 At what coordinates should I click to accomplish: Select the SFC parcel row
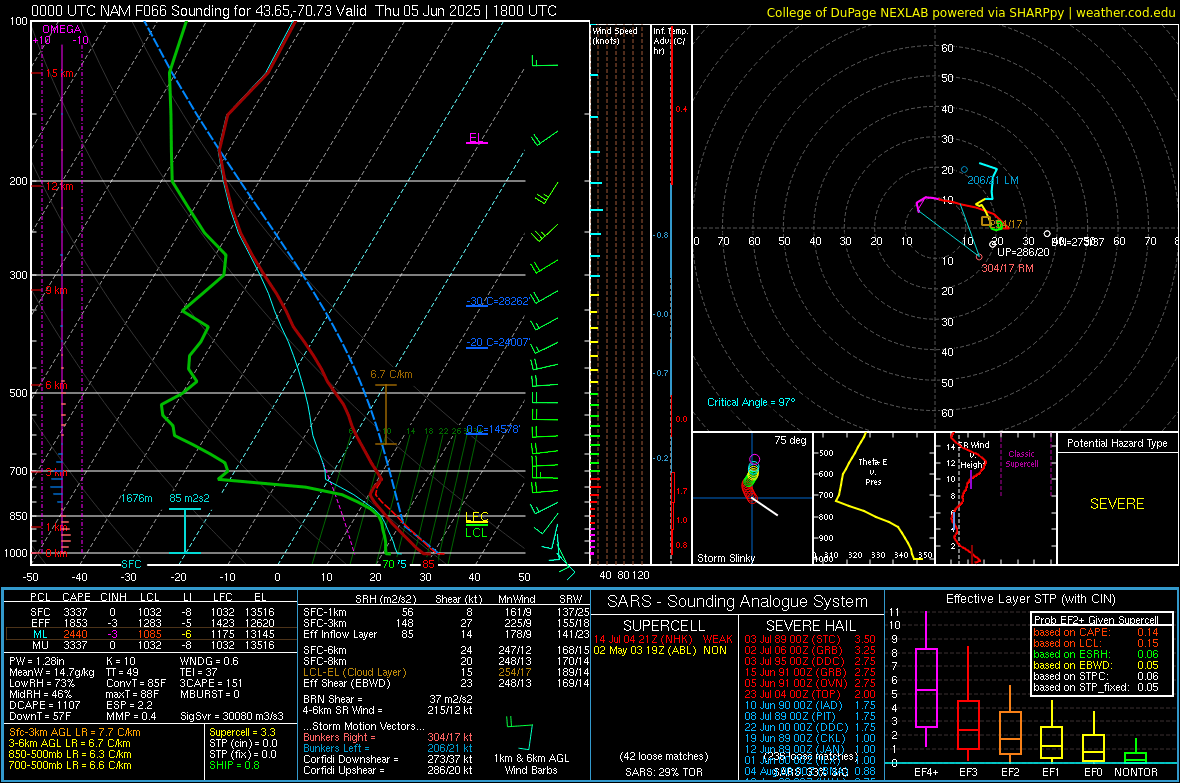pos(152,612)
